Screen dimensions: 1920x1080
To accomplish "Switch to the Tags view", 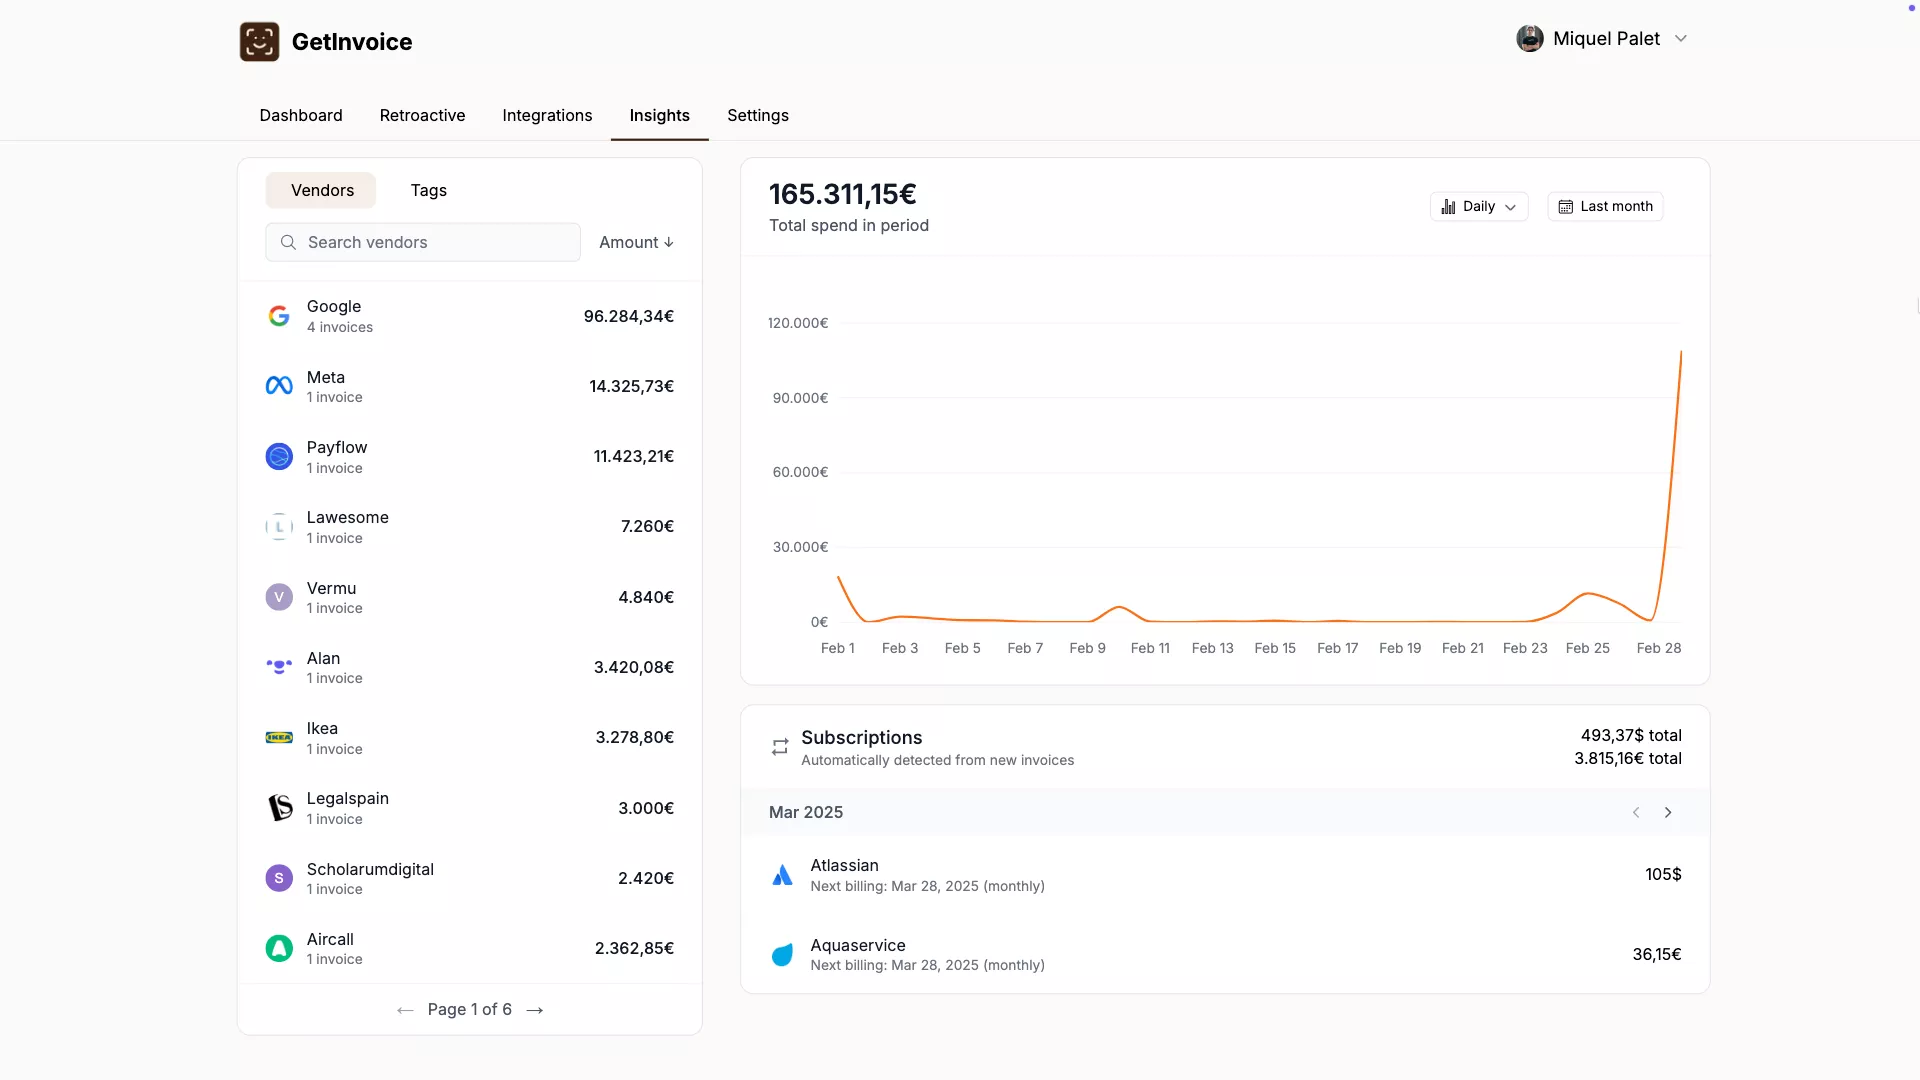I will click(x=428, y=190).
